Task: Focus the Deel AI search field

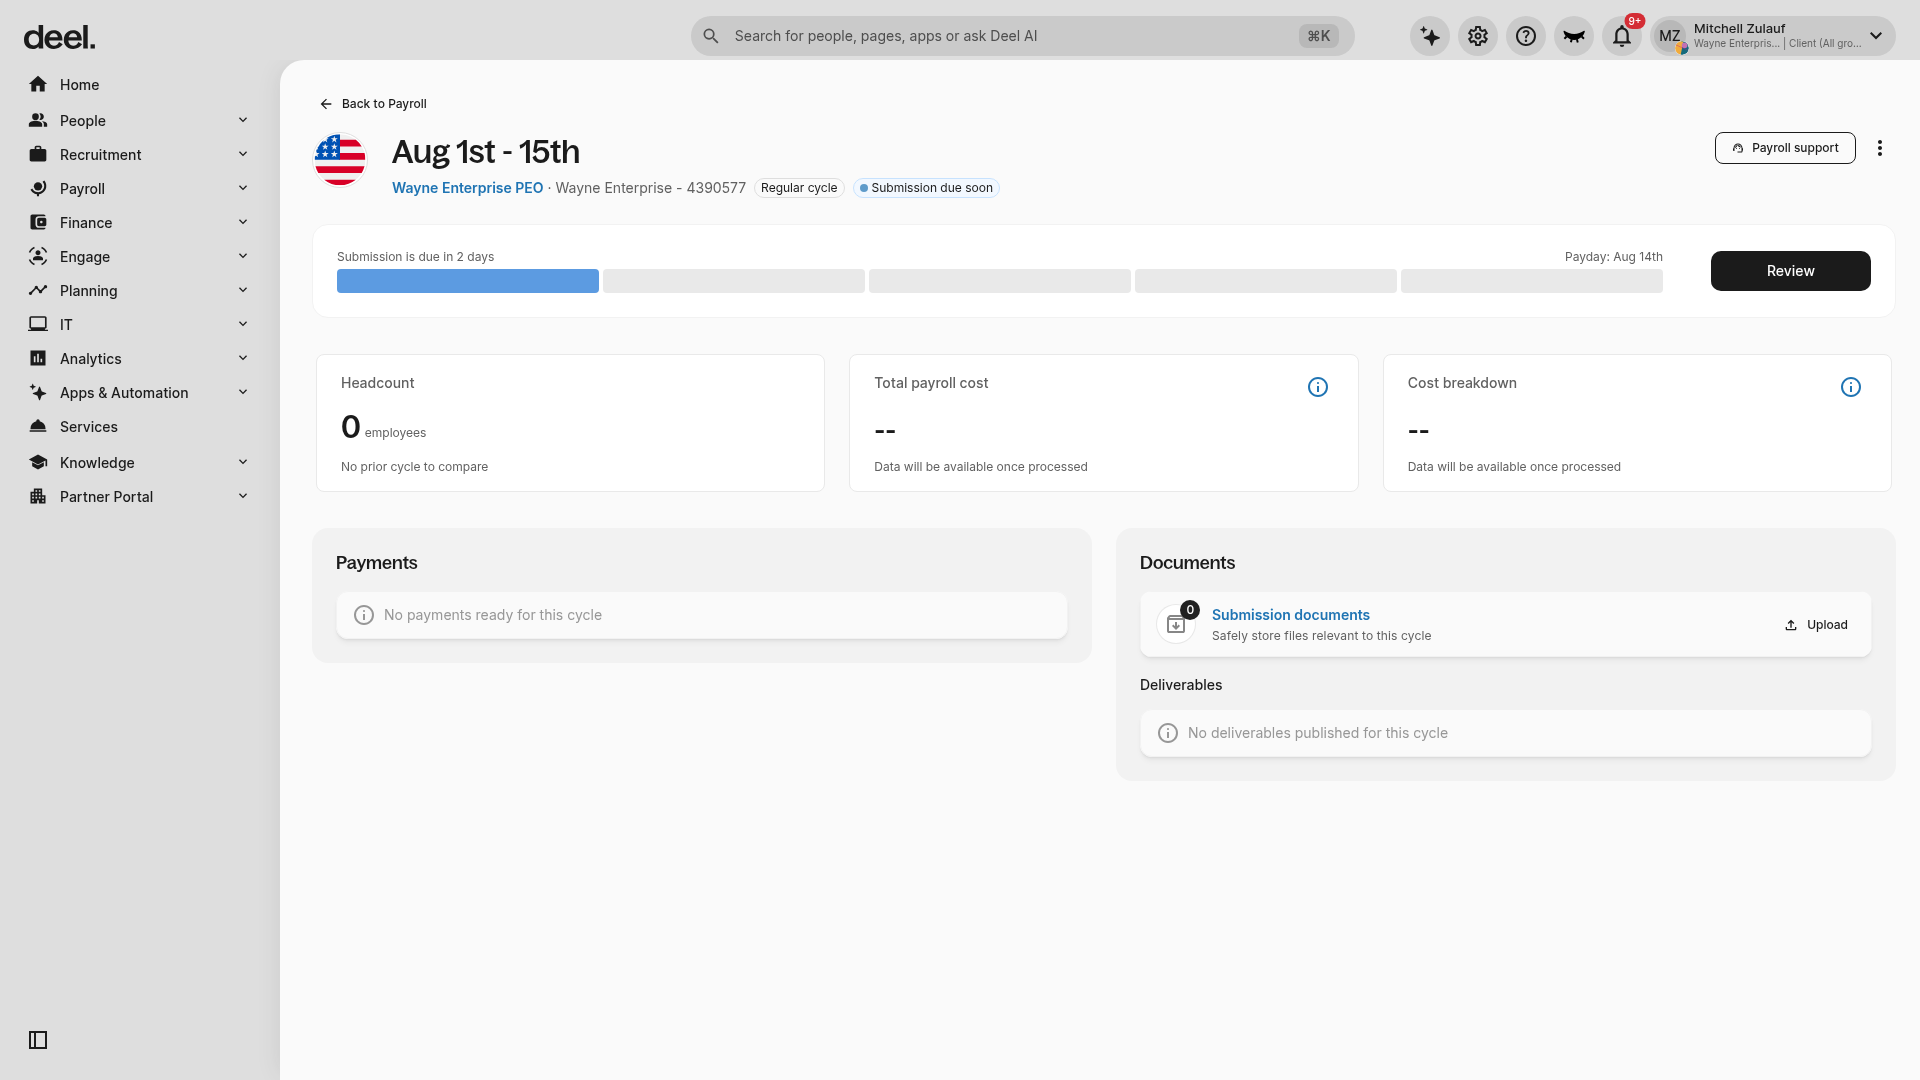Action: coord(1022,36)
